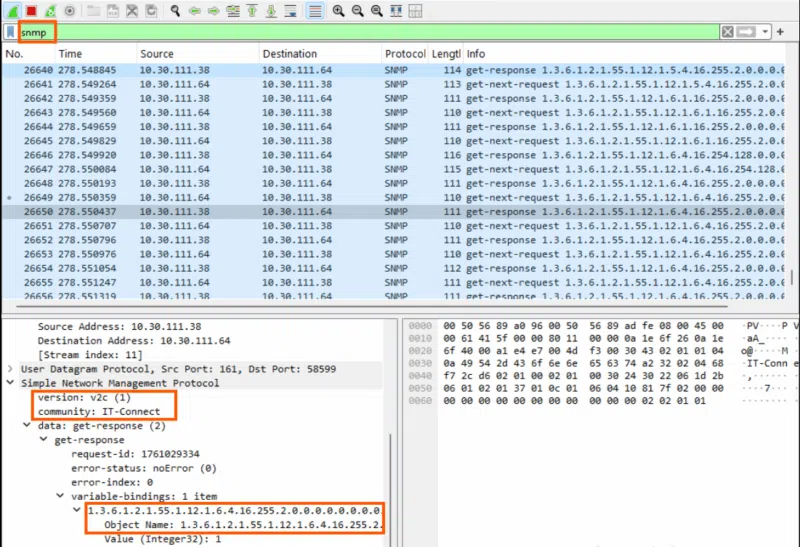800x547 pixels.
Task: Apply the display filter arrow button
Action: (746, 32)
